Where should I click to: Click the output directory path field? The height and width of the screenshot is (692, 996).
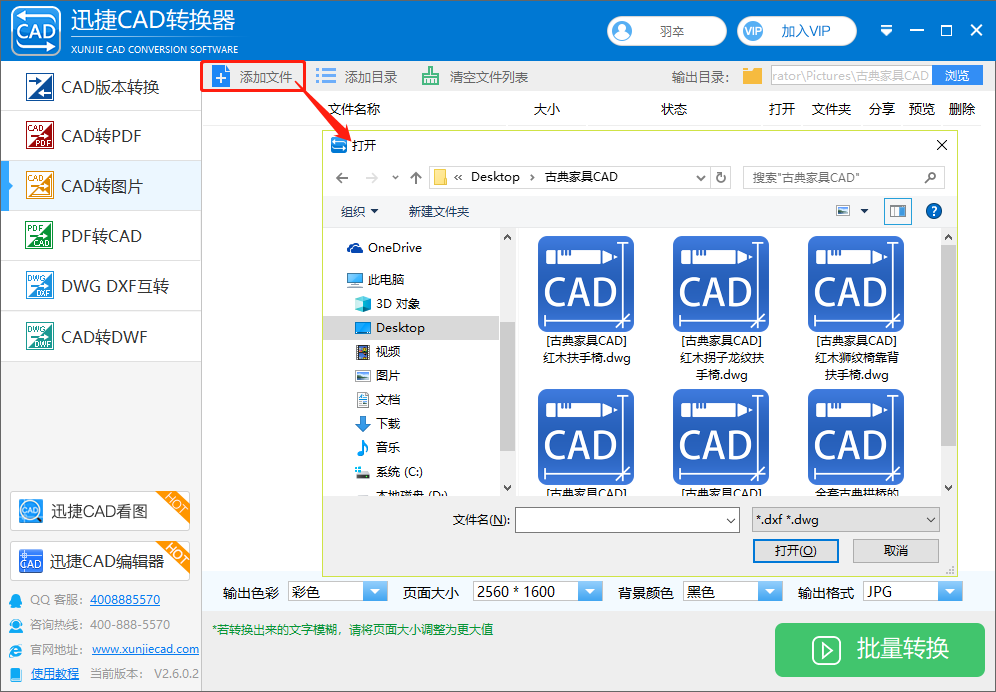[851, 76]
